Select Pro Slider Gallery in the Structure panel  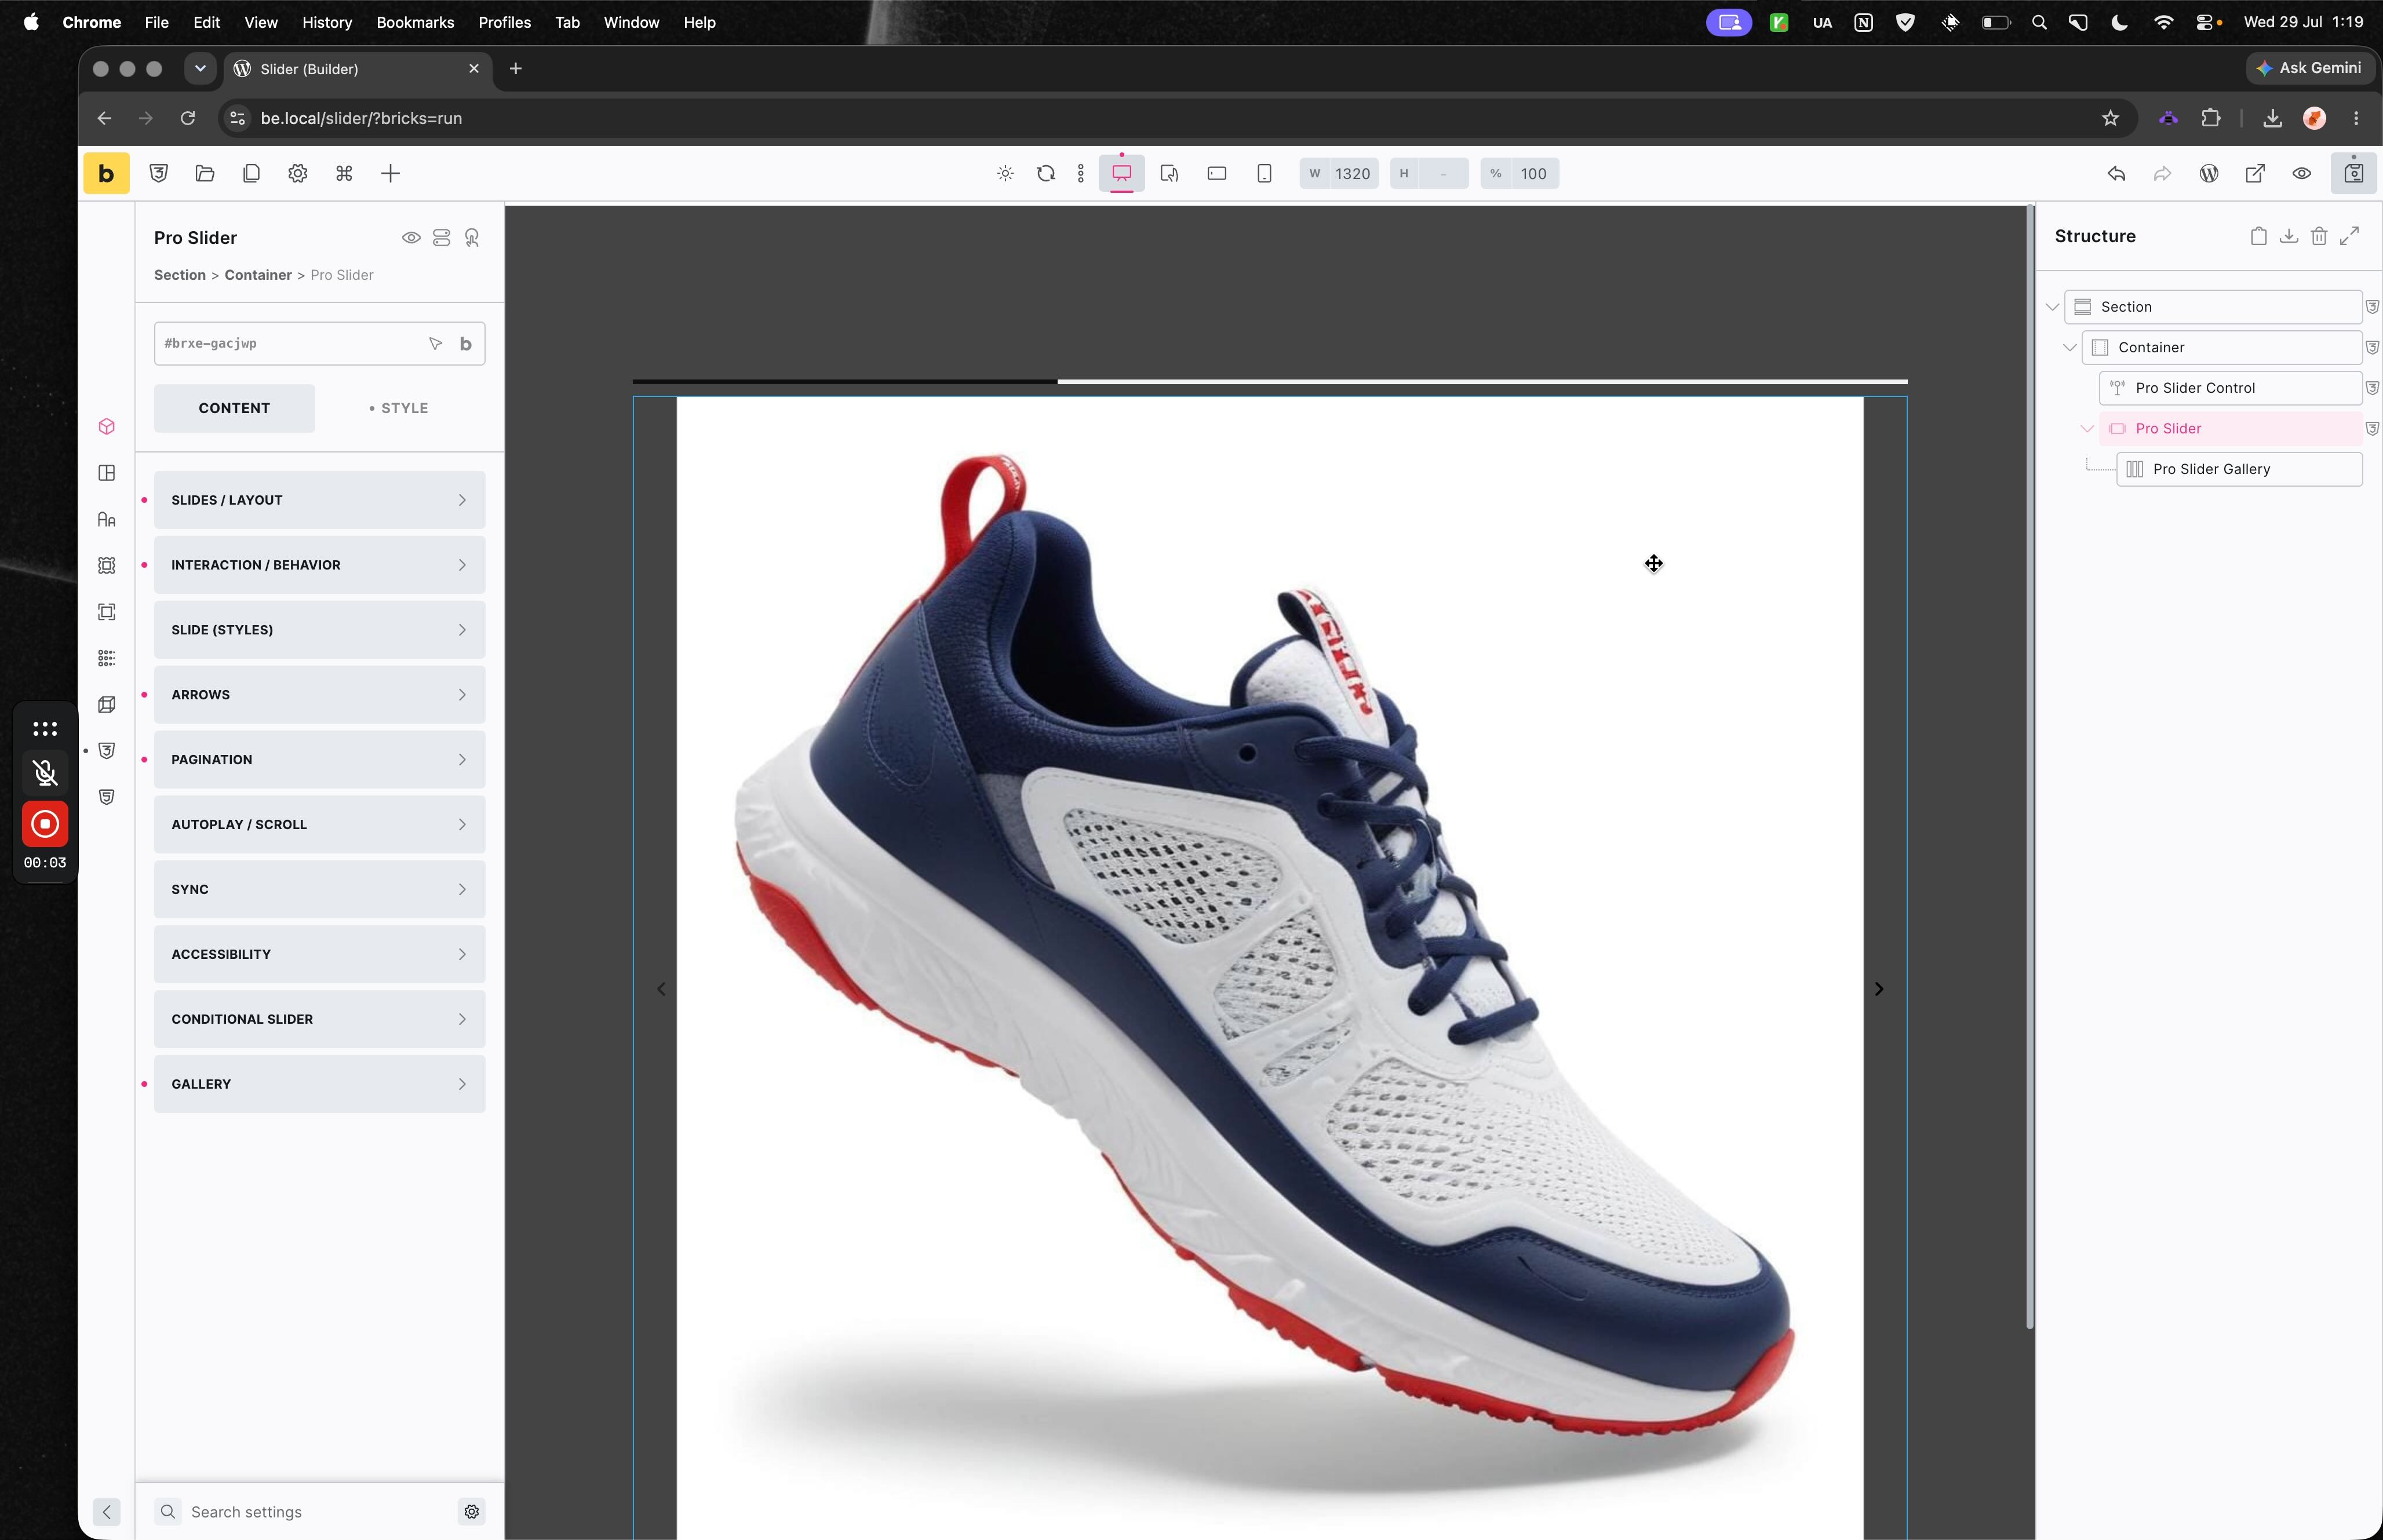(x=2239, y=469)
